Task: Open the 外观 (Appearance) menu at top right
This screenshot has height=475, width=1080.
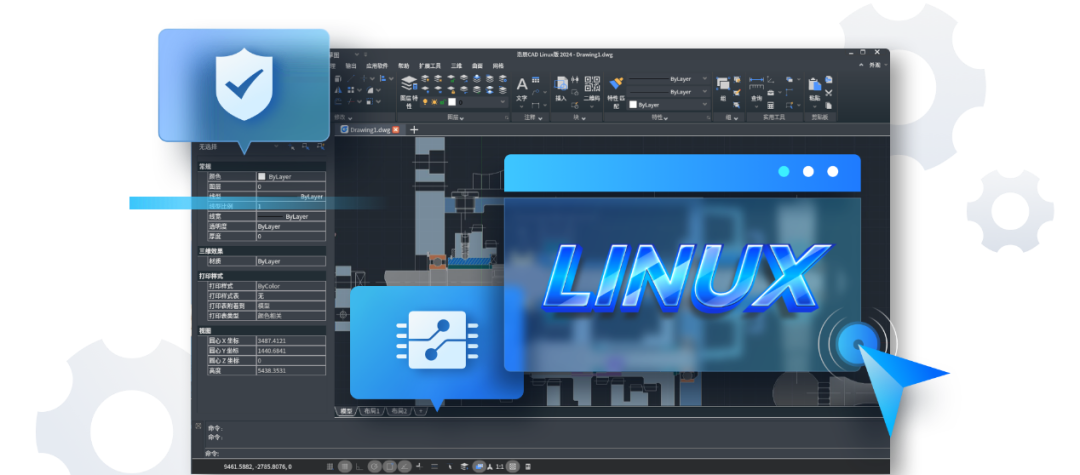Action: click(x=875, y=65)
